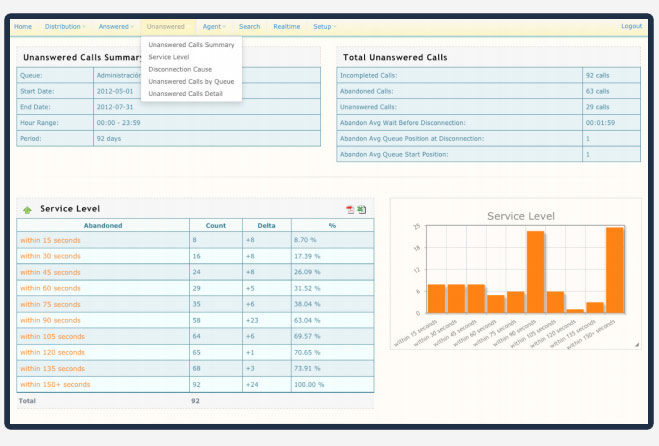Select Unanswered Calls by Queue option
This screenshot has width=659, height=446.
(x=191, y=81)
